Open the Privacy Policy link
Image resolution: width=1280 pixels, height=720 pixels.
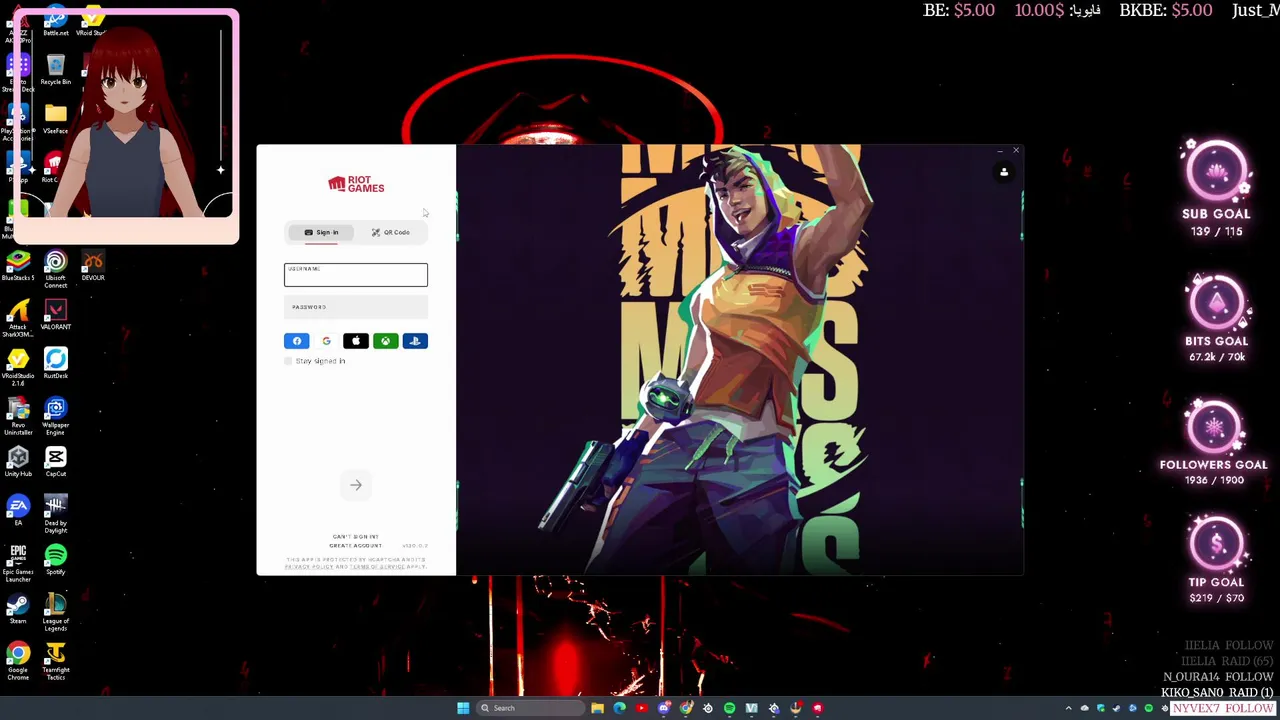309,567
